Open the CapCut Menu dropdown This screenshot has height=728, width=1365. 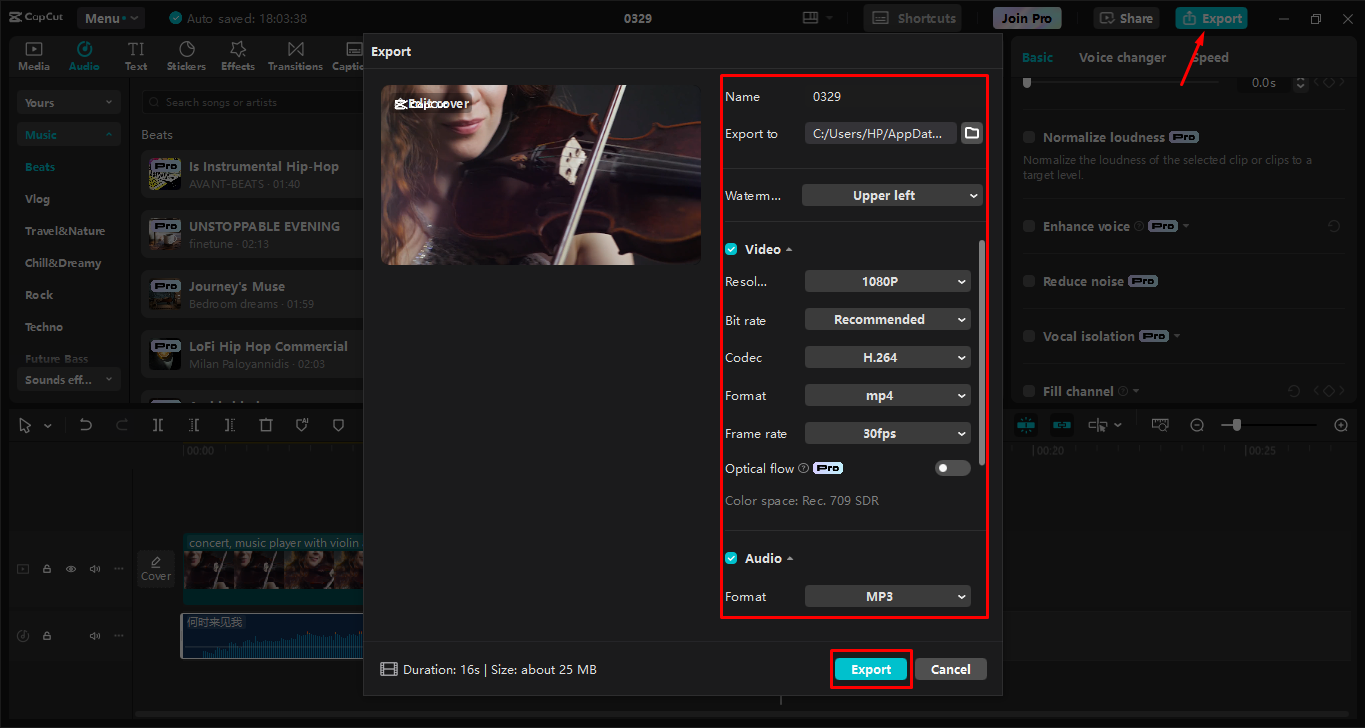(110, 18)
